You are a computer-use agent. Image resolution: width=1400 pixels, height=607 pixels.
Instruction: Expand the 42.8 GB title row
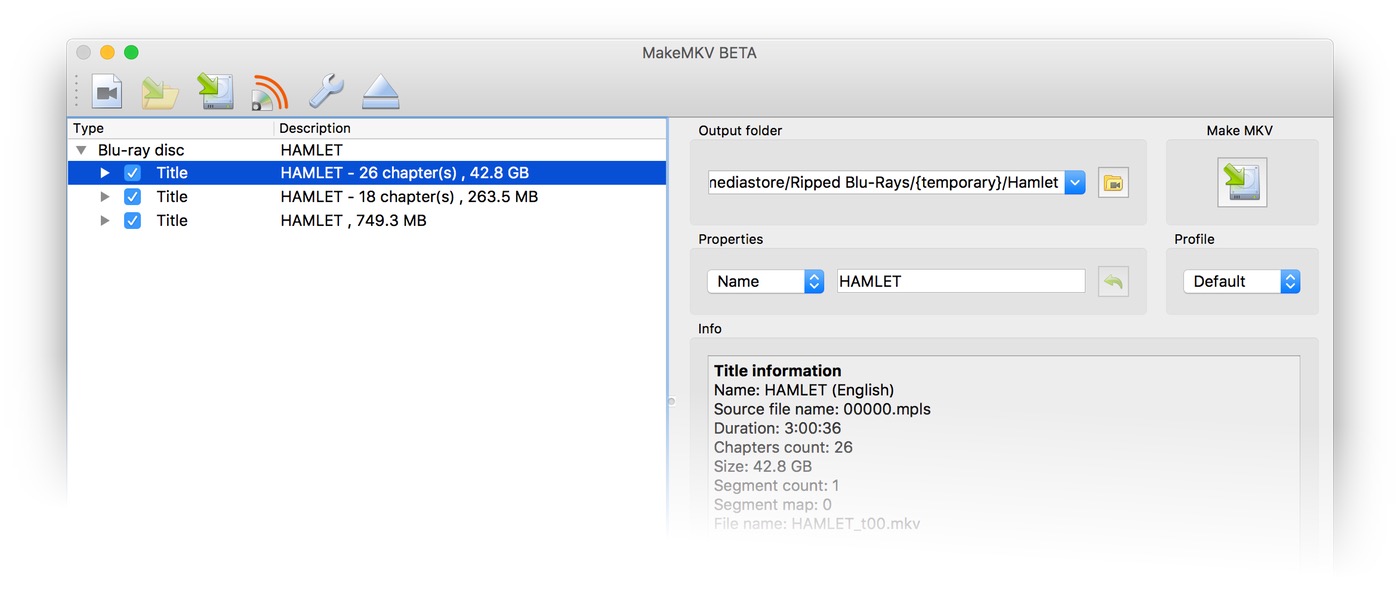coord(105,173)
